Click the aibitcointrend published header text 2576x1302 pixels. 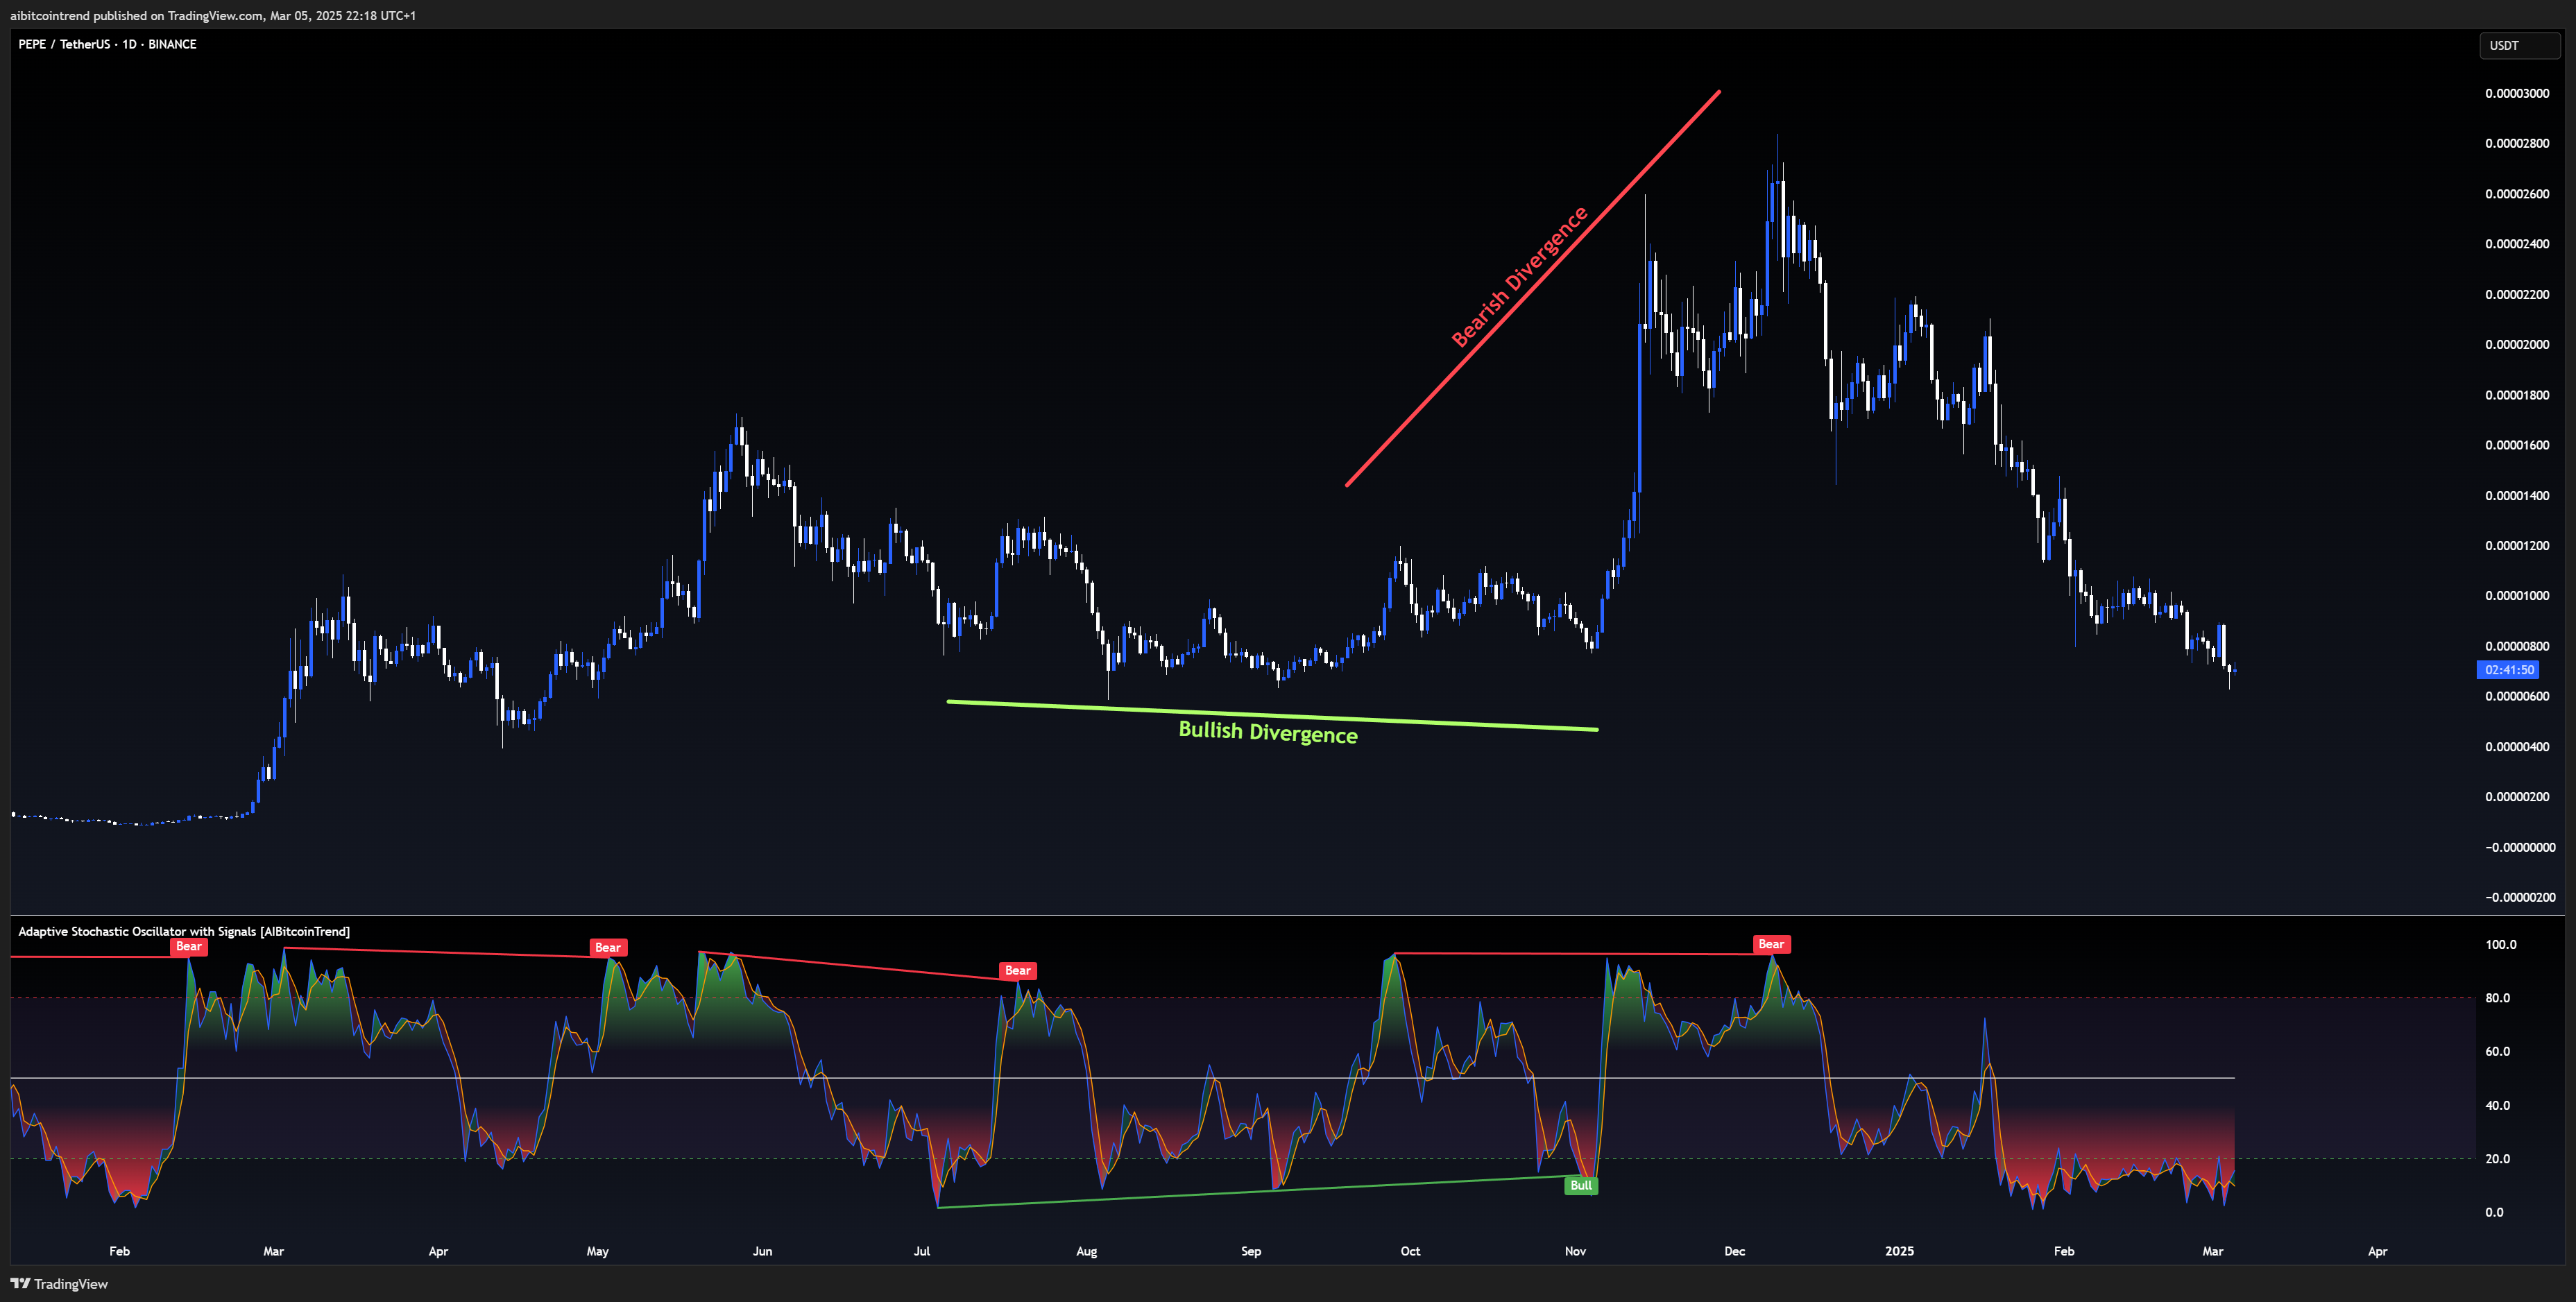213,15
